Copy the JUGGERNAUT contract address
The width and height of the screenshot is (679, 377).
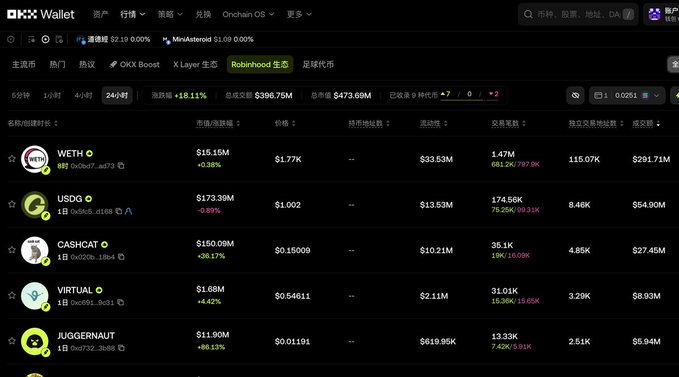click(122, 348)
